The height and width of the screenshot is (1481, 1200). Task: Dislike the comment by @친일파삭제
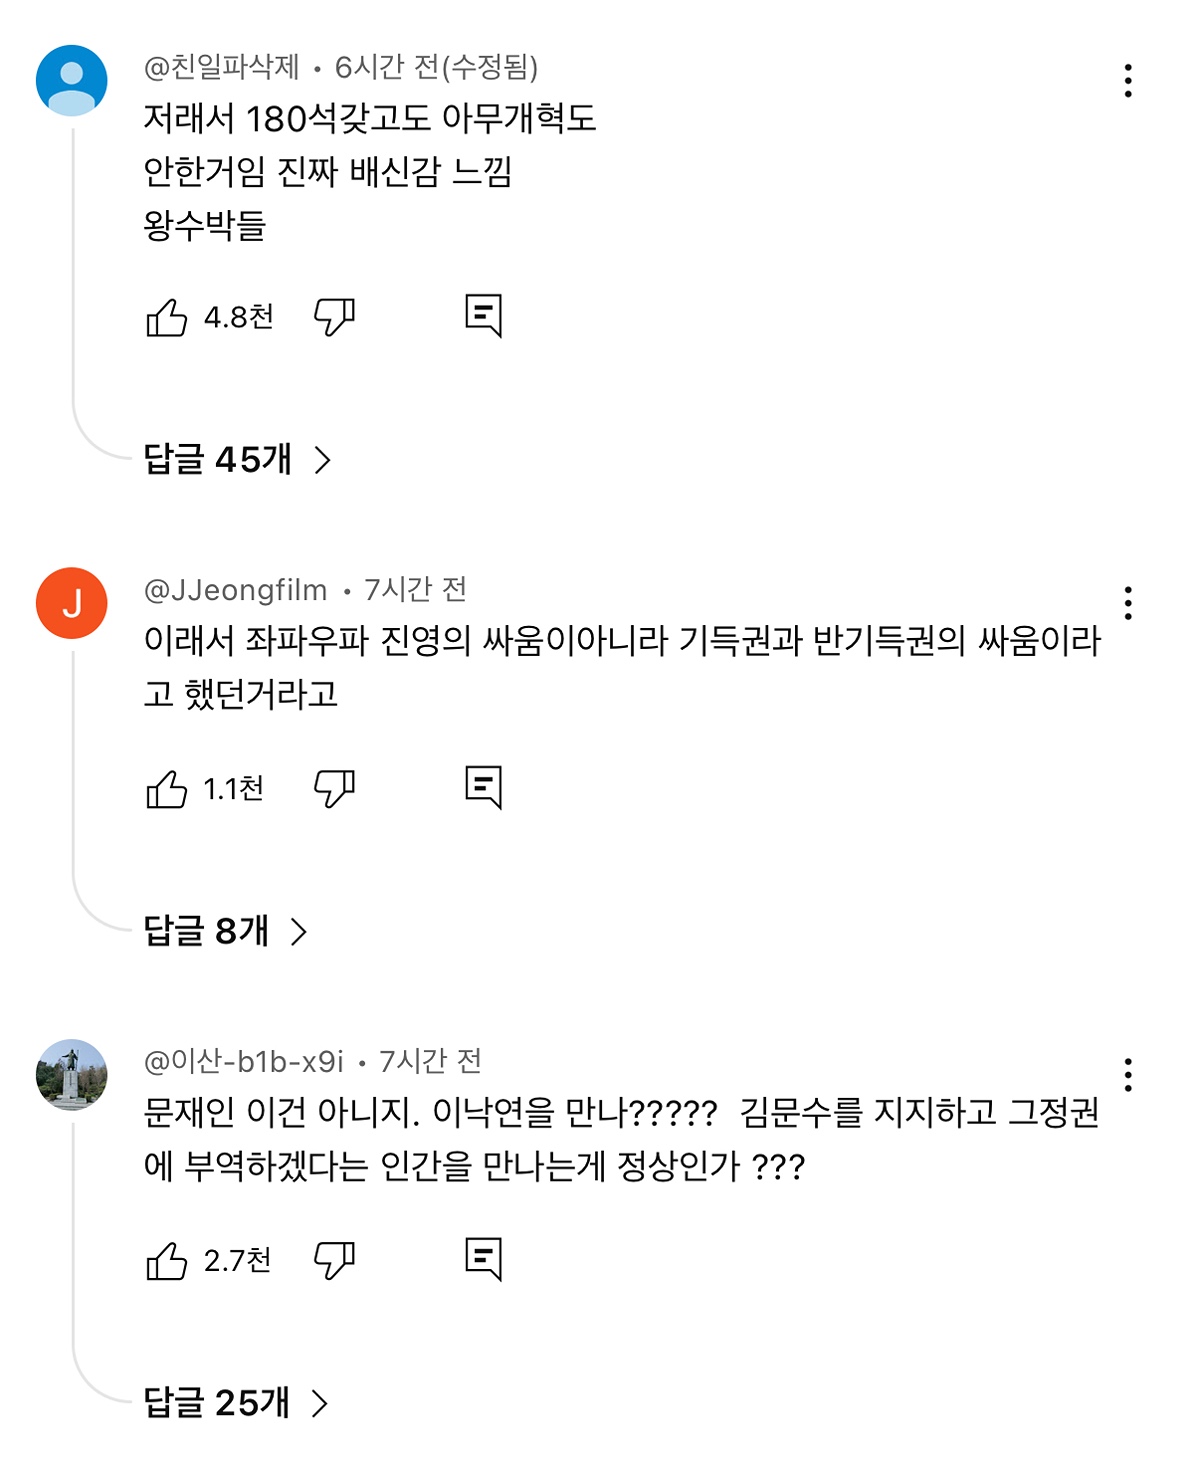(x=334, y=317)
